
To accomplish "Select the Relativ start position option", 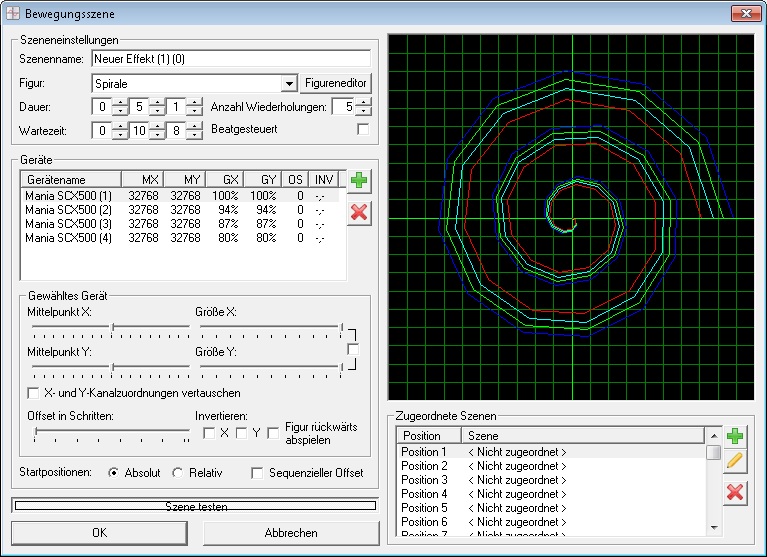I will coord(179,473).
